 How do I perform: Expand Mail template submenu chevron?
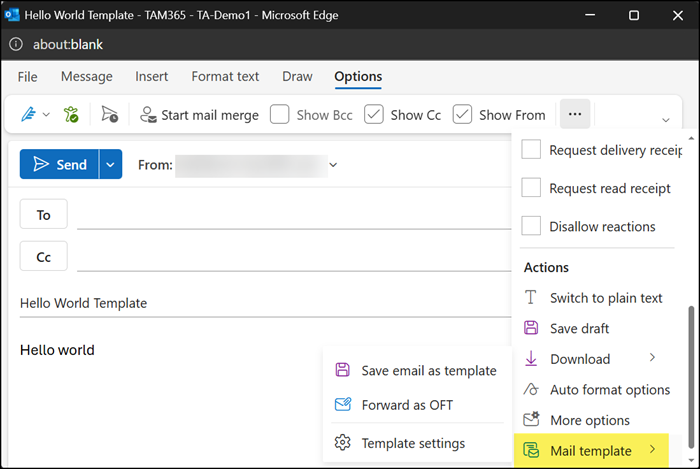[652, 449]
